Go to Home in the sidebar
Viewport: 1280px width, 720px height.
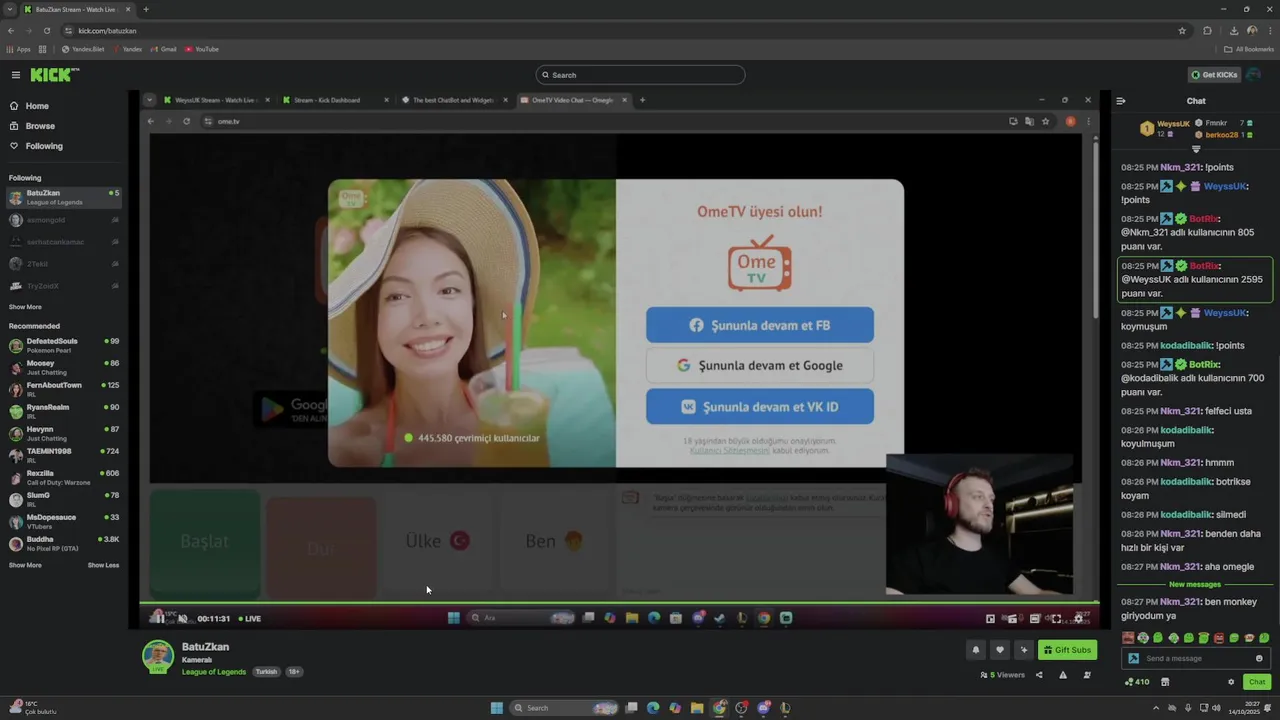pyautogui.click(x=37, y=106)
